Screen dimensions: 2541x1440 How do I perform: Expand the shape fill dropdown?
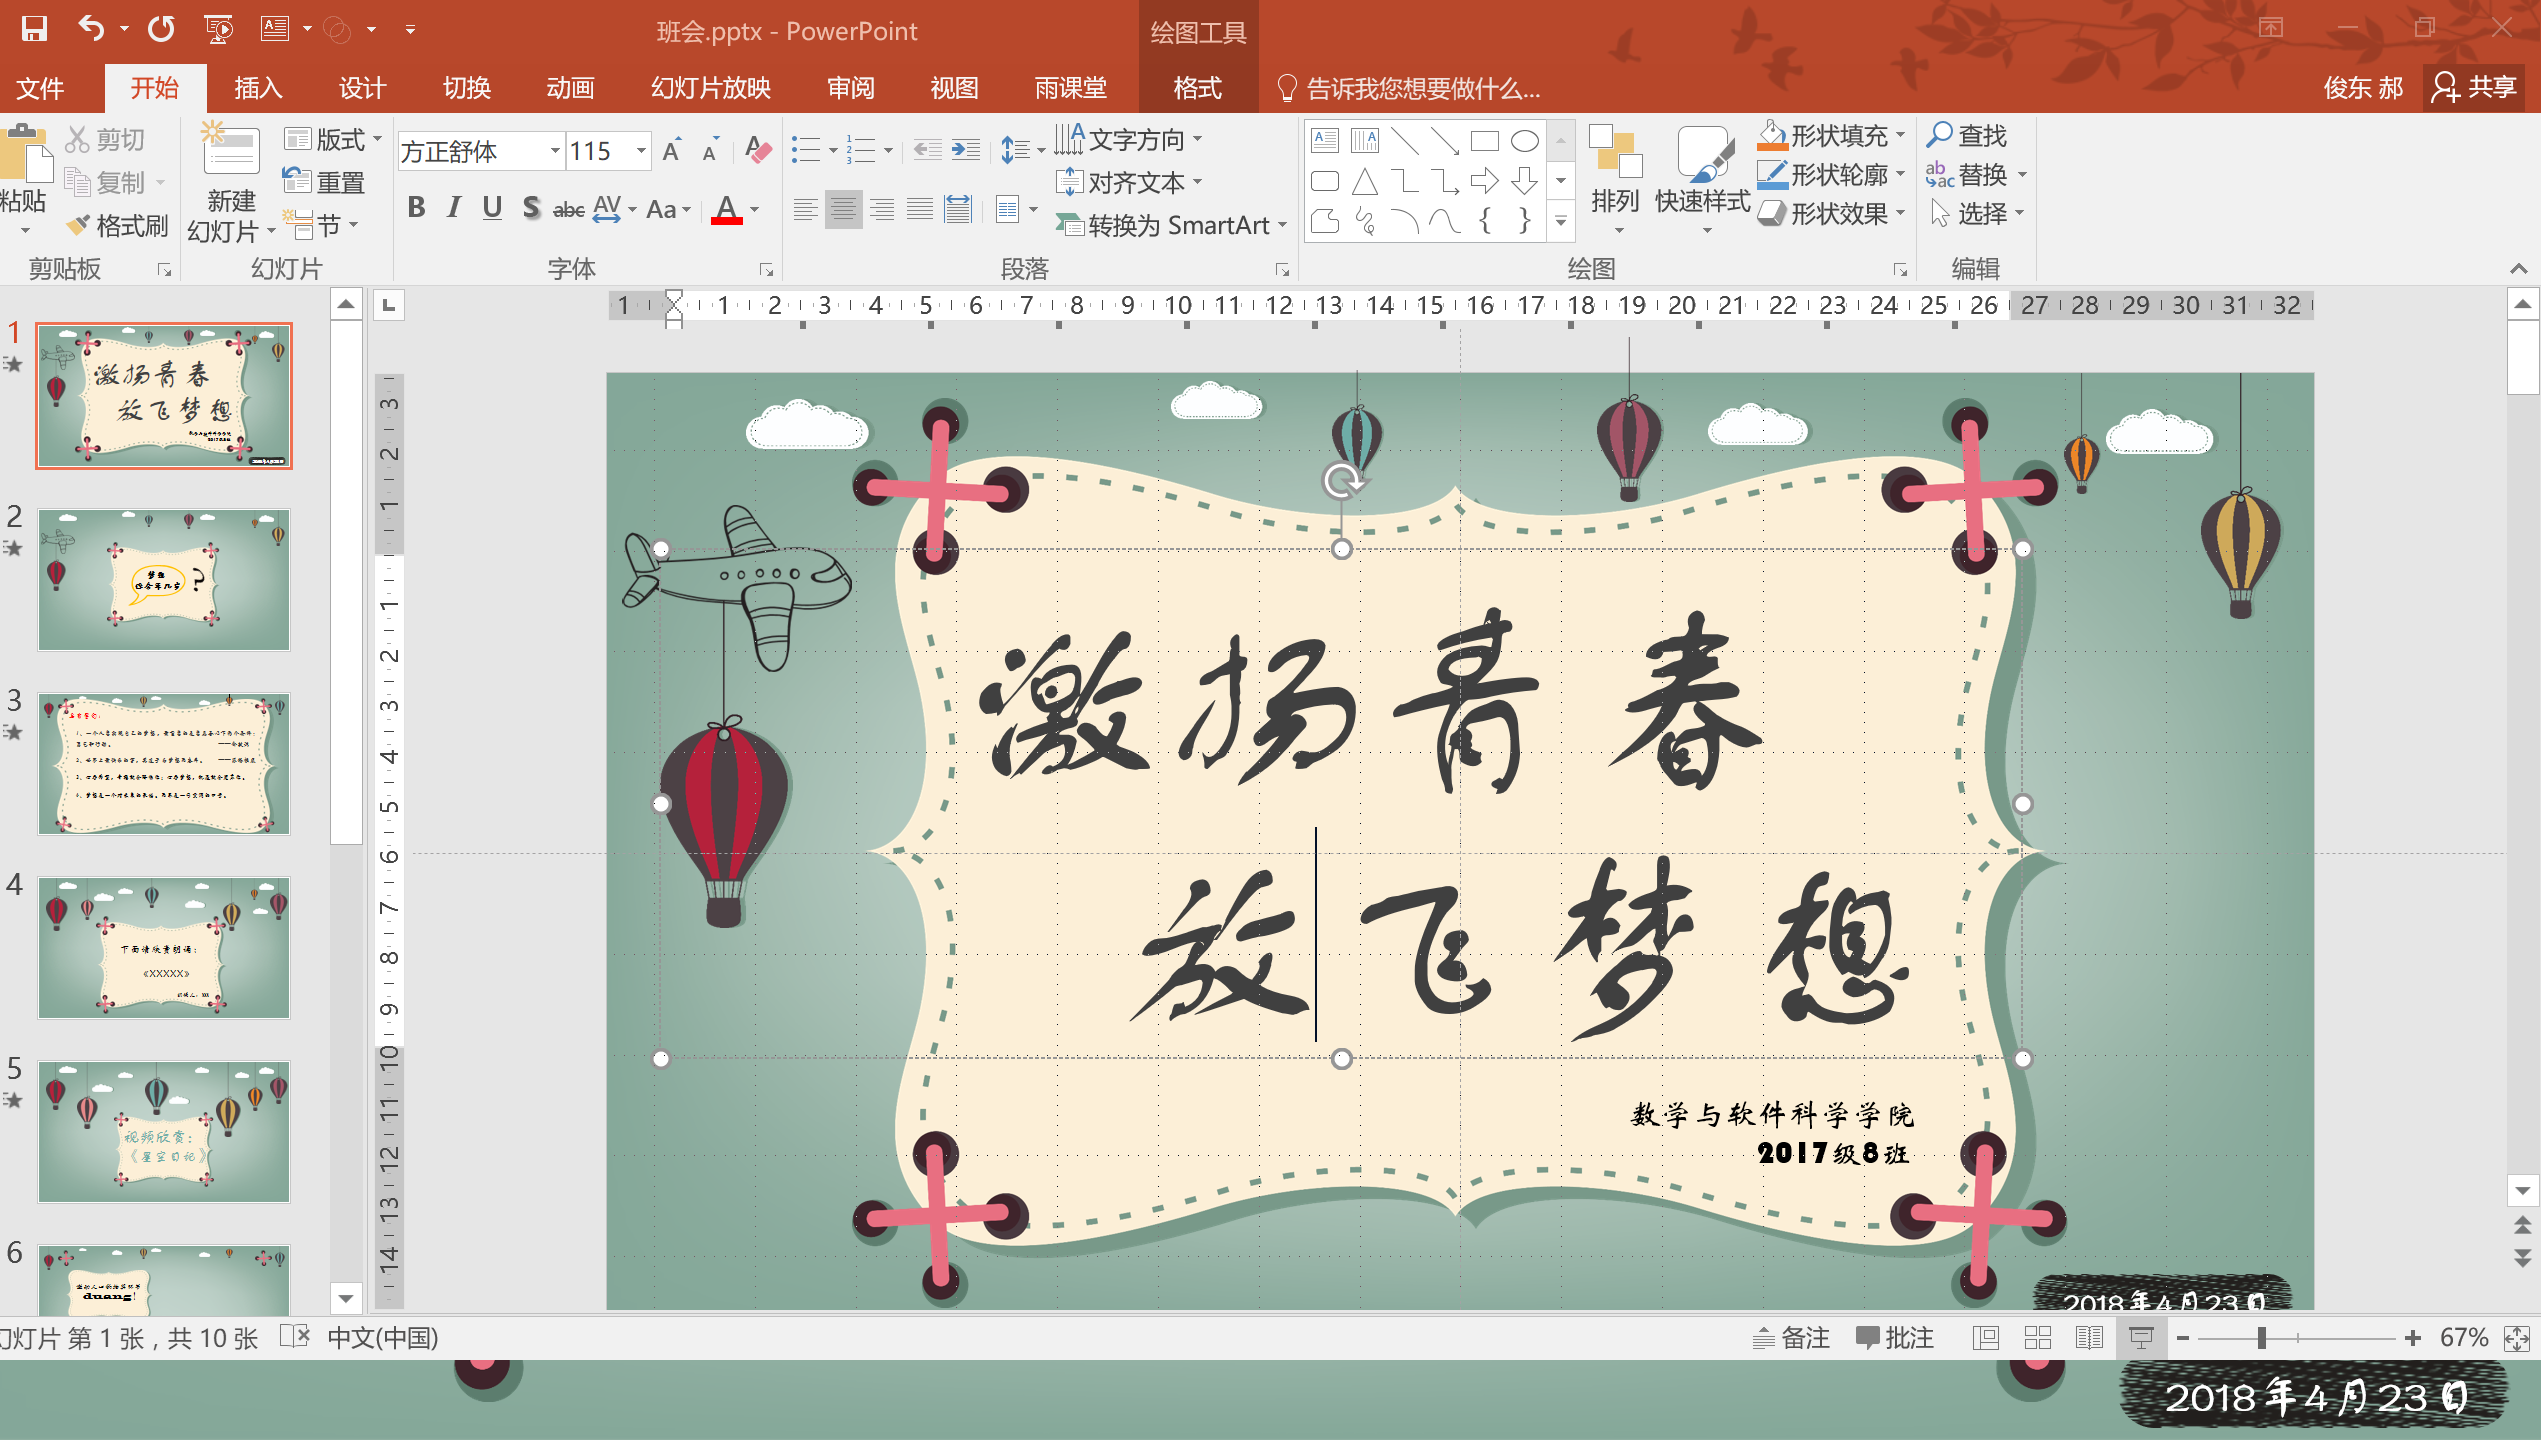[1901, 135]
